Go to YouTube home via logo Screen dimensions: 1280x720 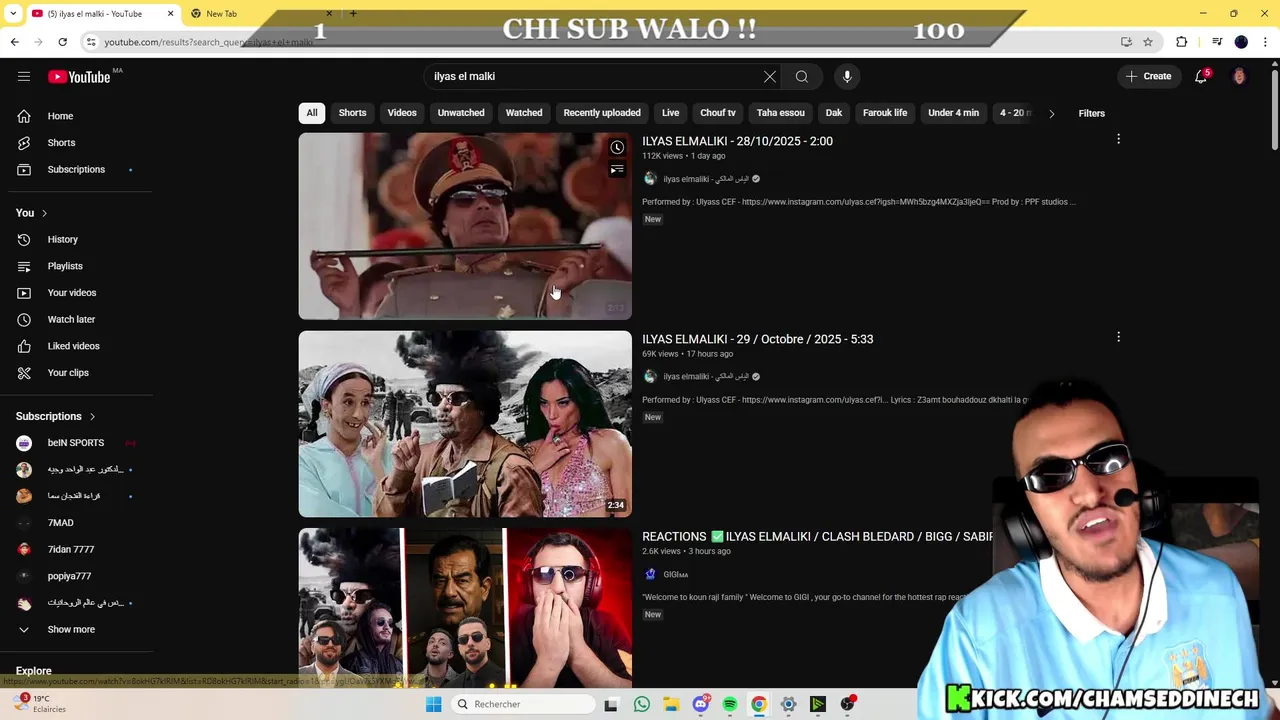[x=79, y=77]
